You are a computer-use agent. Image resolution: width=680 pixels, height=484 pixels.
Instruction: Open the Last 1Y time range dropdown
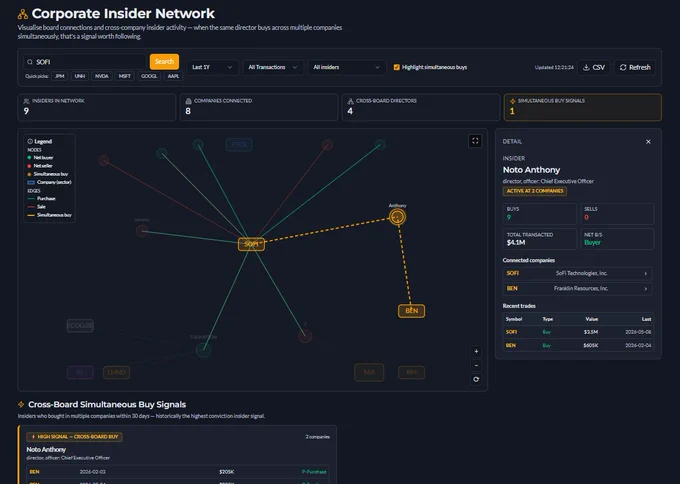pyautogui.click(x=212, y=67)
